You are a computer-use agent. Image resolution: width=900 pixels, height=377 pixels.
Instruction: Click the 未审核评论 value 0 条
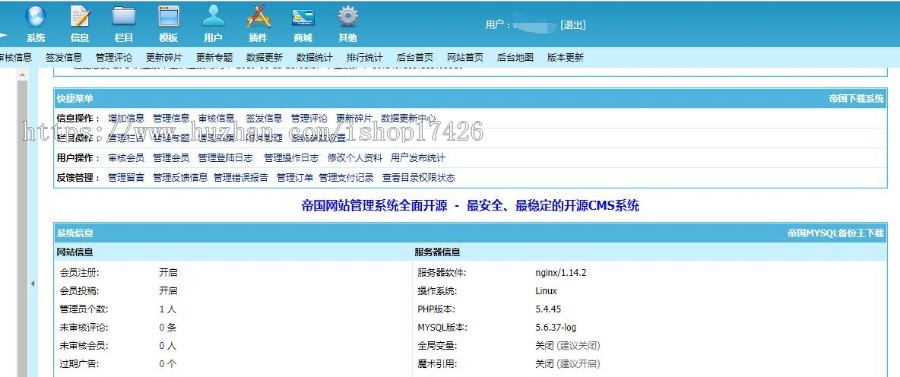point(168,328)
